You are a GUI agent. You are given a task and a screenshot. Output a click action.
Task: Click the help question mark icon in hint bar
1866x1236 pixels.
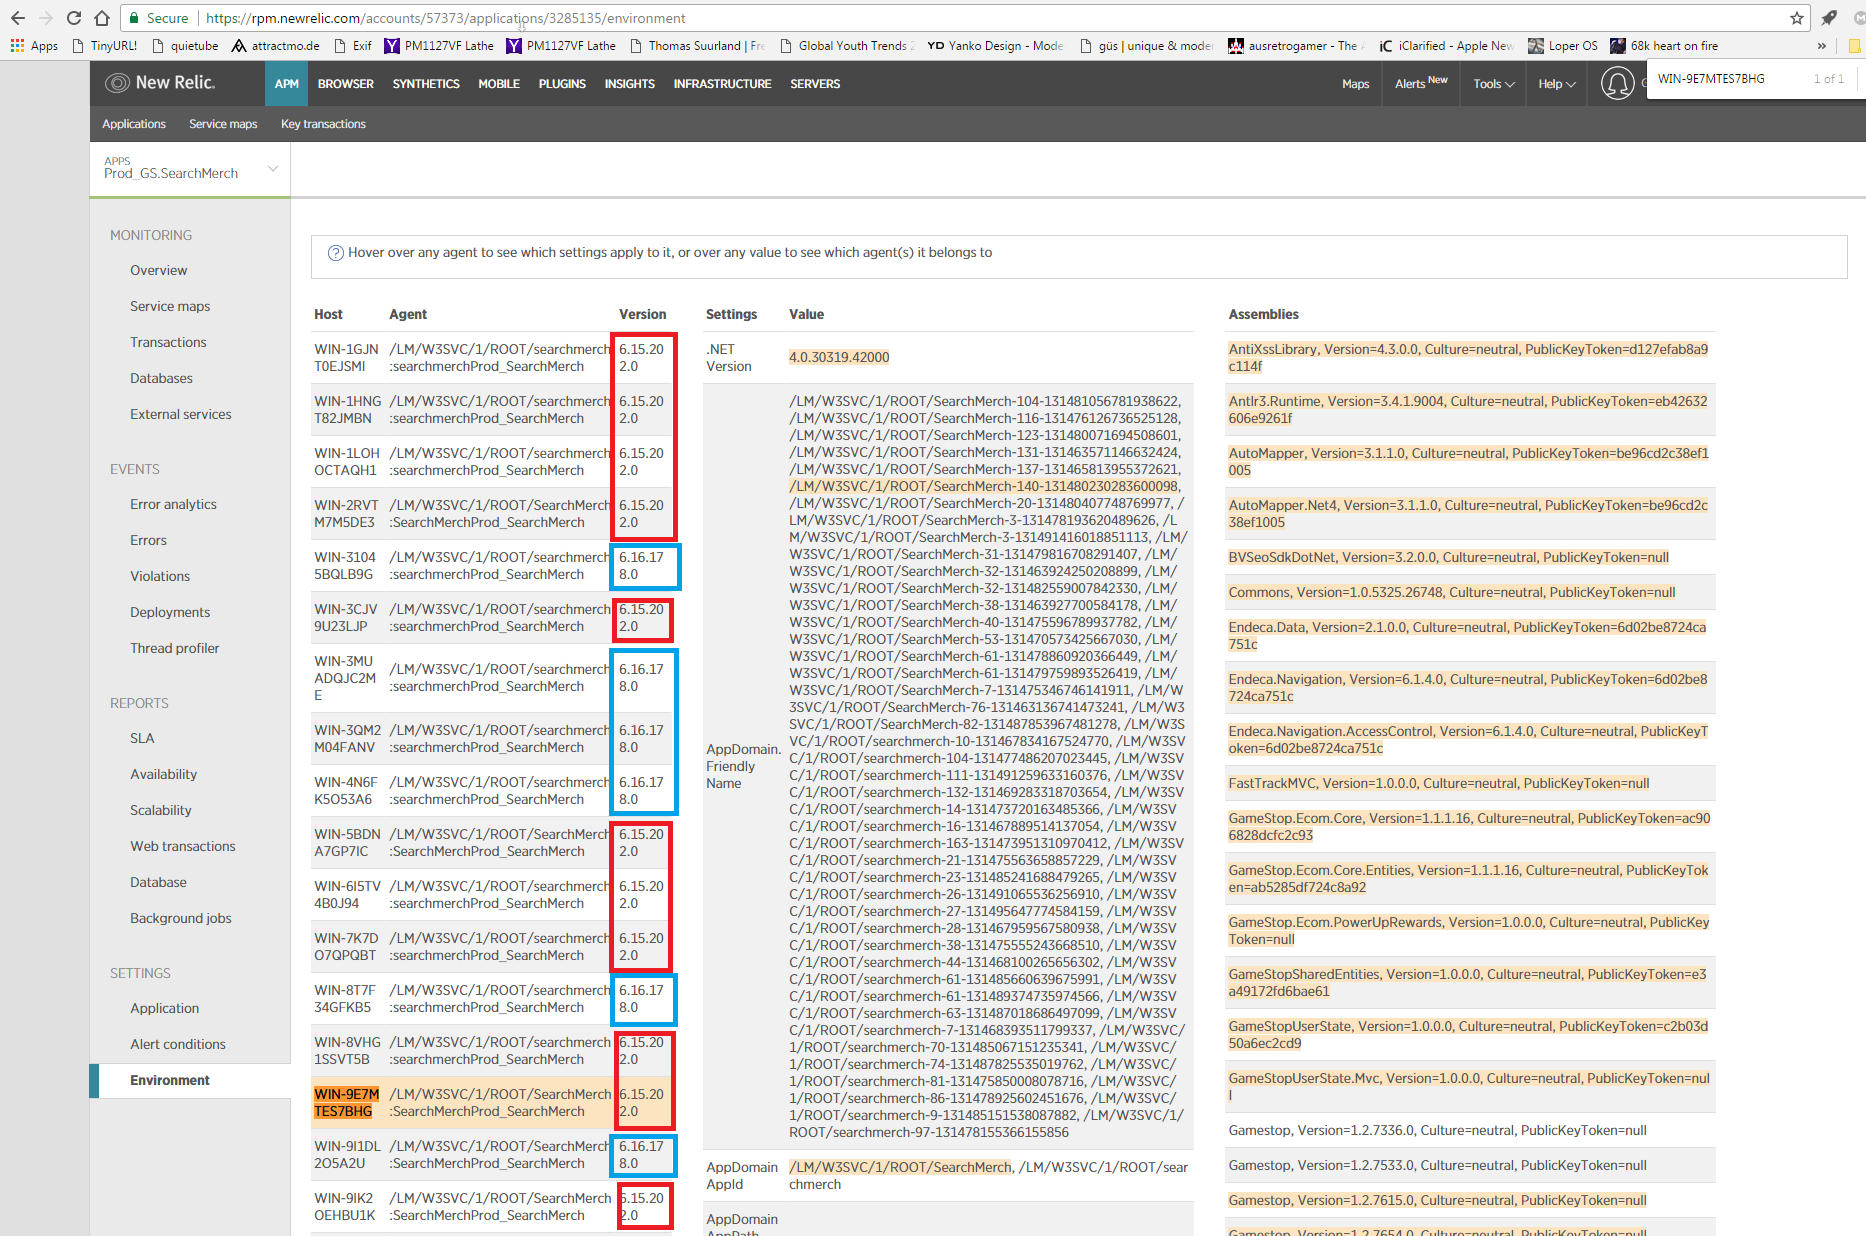[336, 253]
